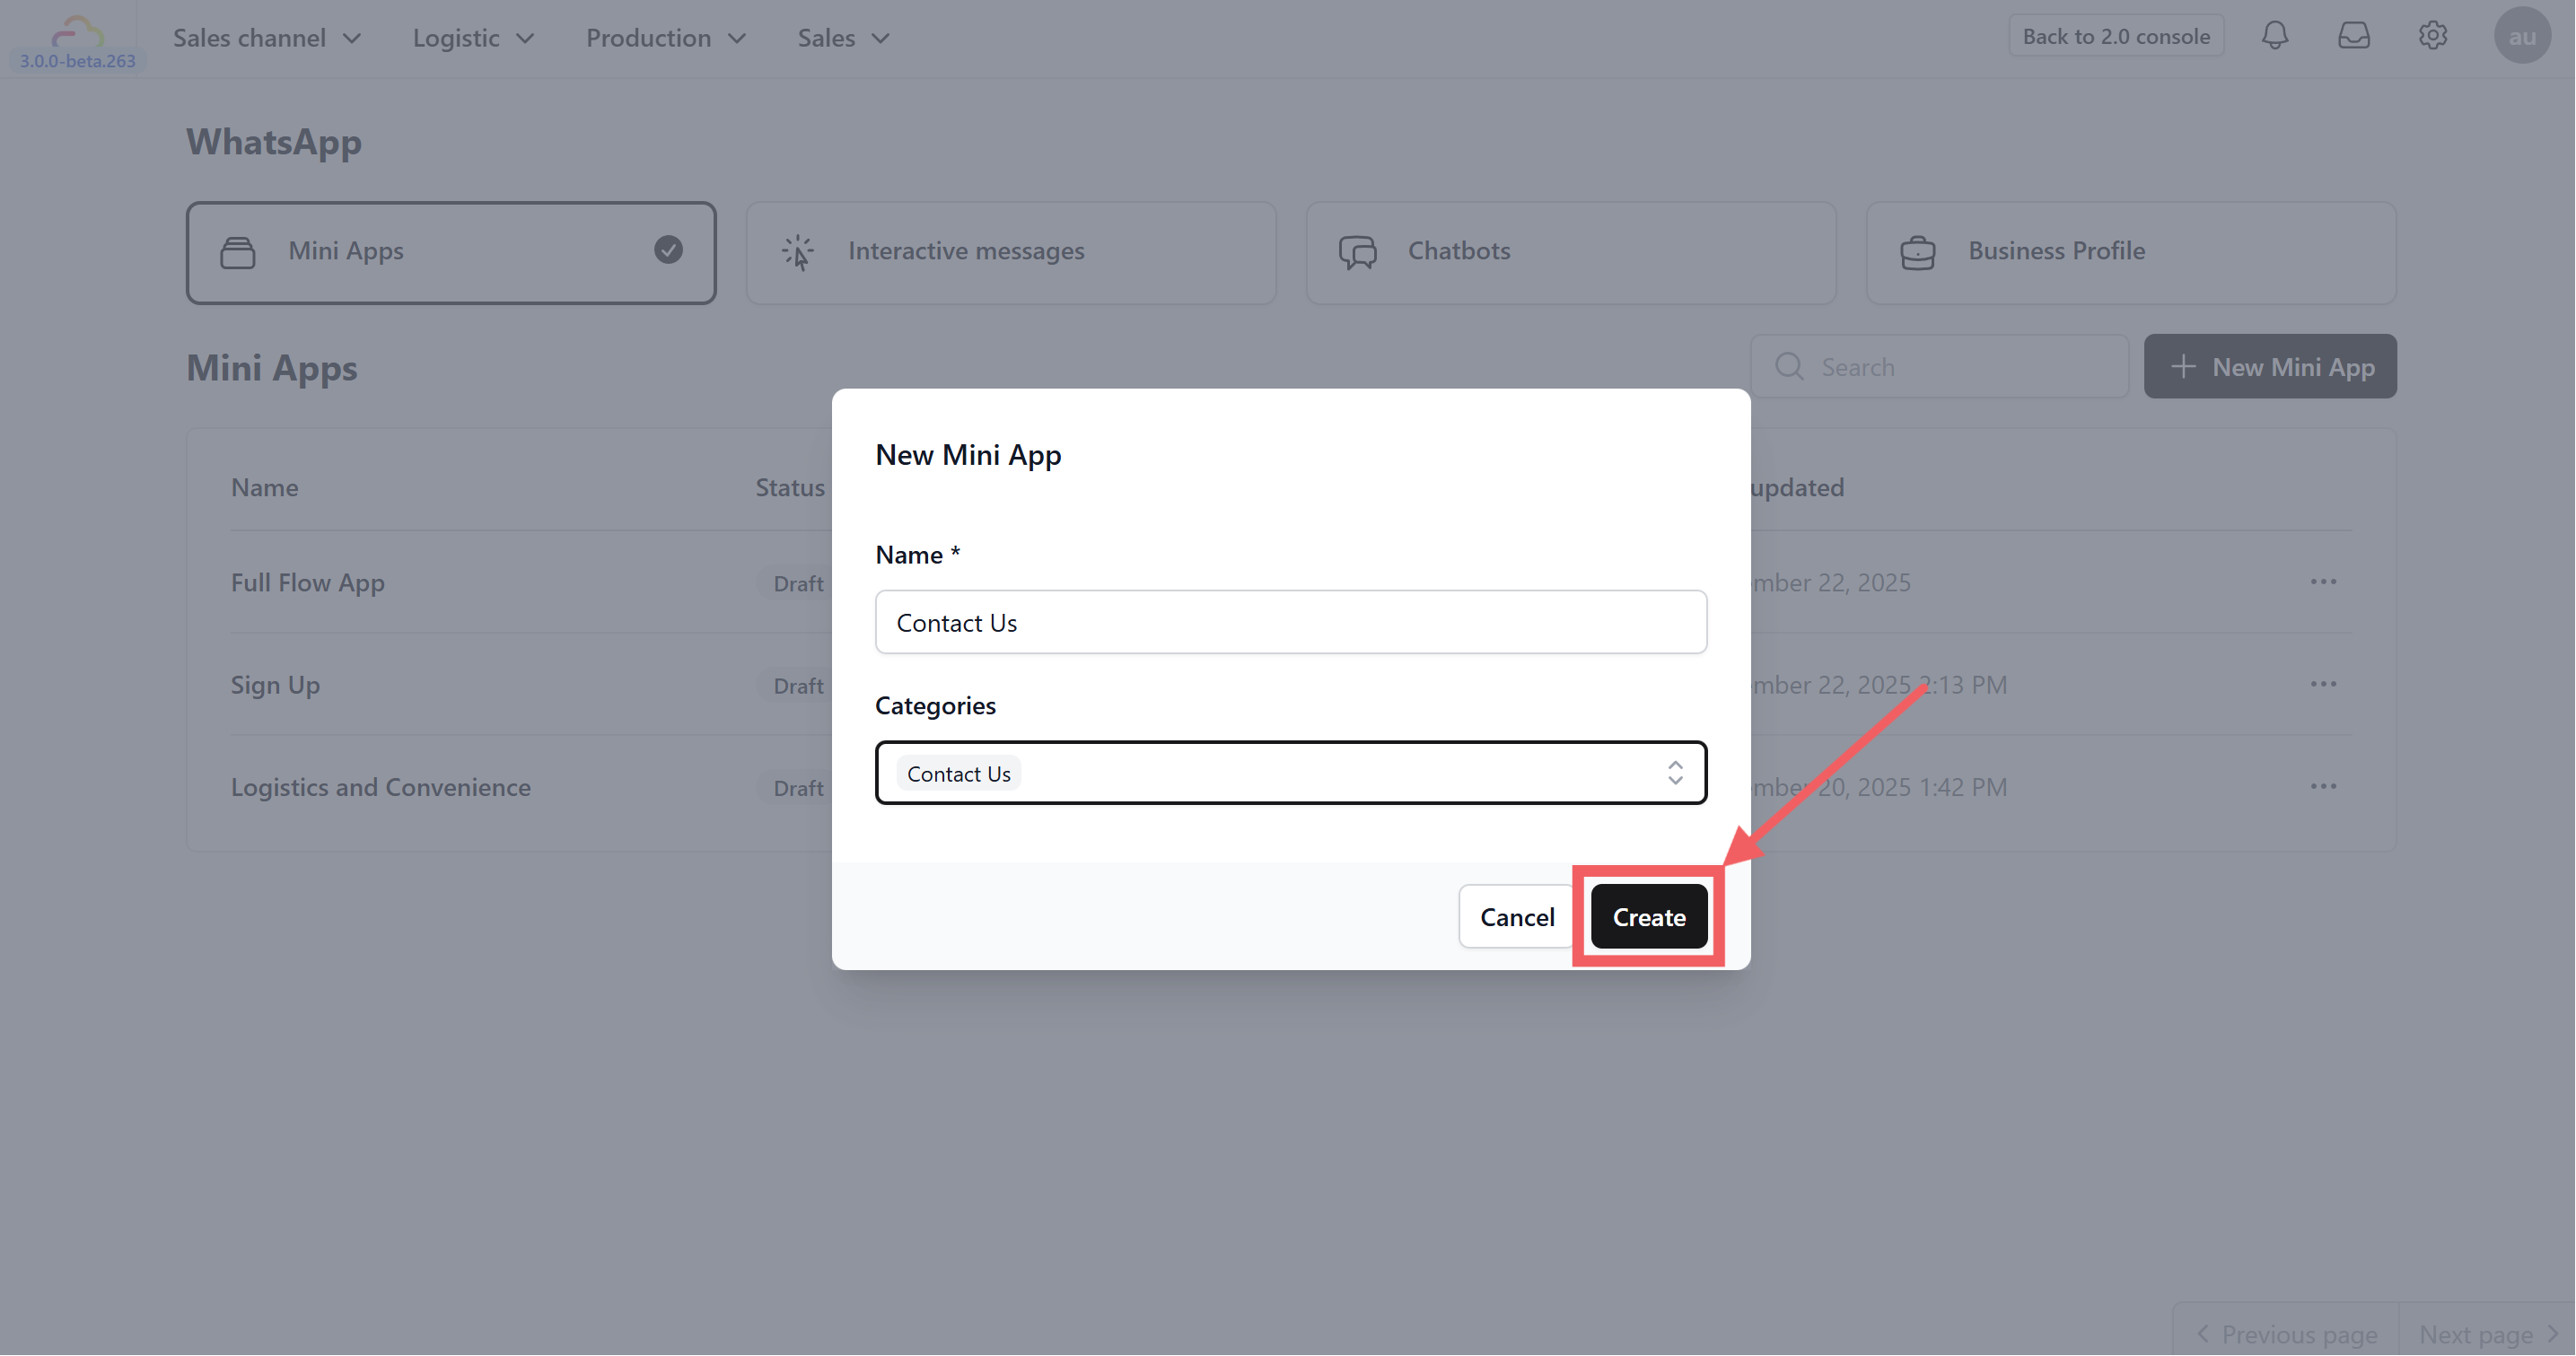
Task: Switch to the Business Profile tab
Action: pos(2131,253)
